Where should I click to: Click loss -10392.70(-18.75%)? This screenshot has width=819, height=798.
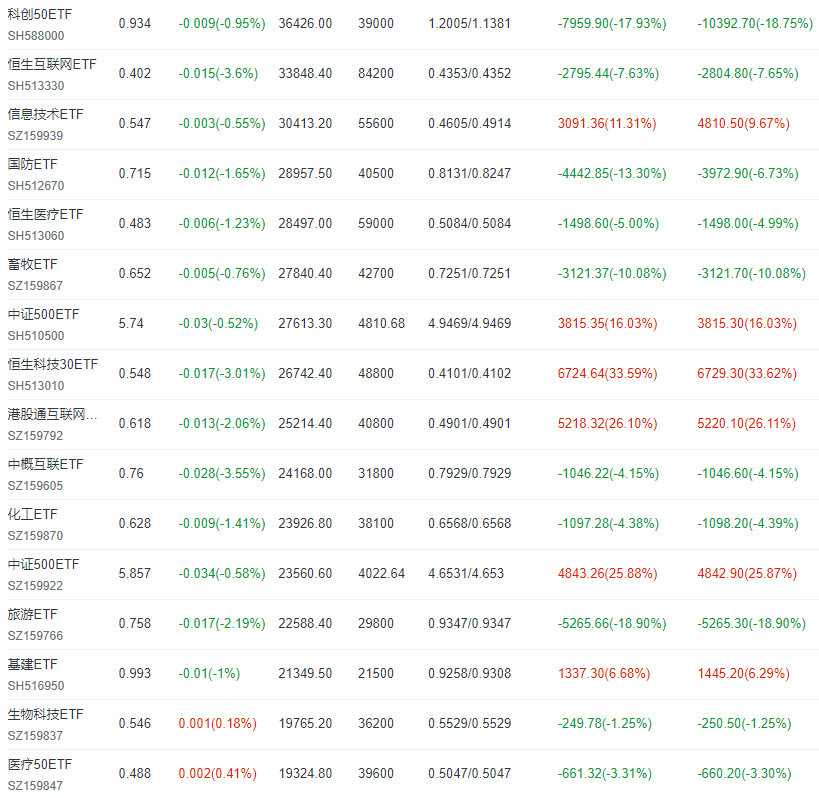(x=755, y=24)
